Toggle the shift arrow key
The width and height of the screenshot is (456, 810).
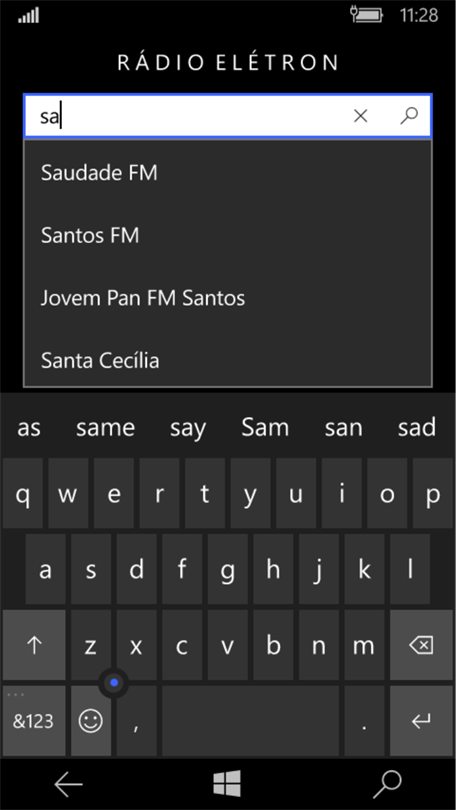34,645
